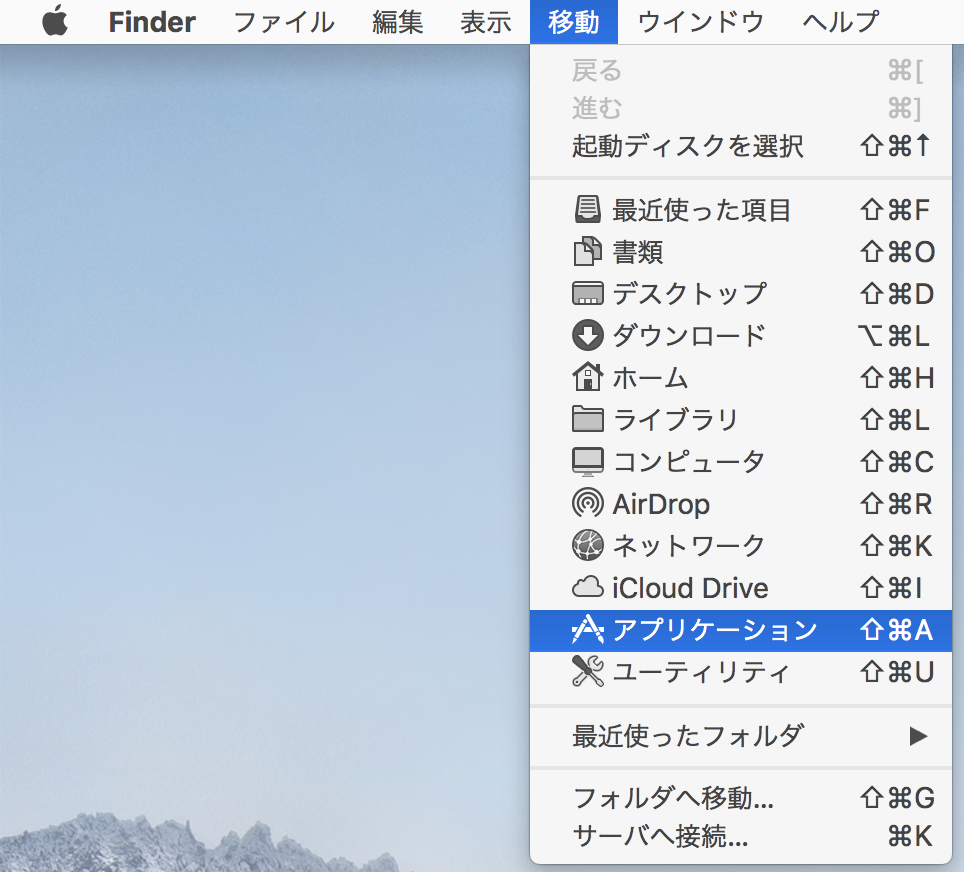Image resolution: width=964 pixels, height=872 pixels.
Task: Select the Desktop icon beside デスクトップ
Action: click(587, 294)
